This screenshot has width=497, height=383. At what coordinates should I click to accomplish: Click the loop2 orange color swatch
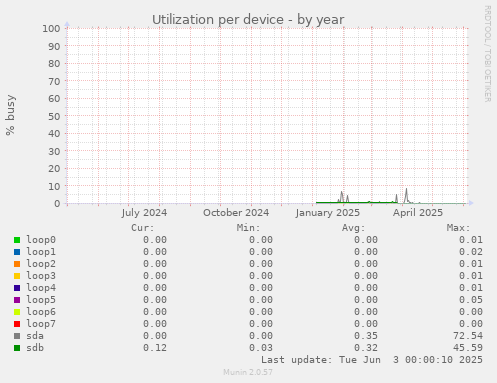(17, 264)
